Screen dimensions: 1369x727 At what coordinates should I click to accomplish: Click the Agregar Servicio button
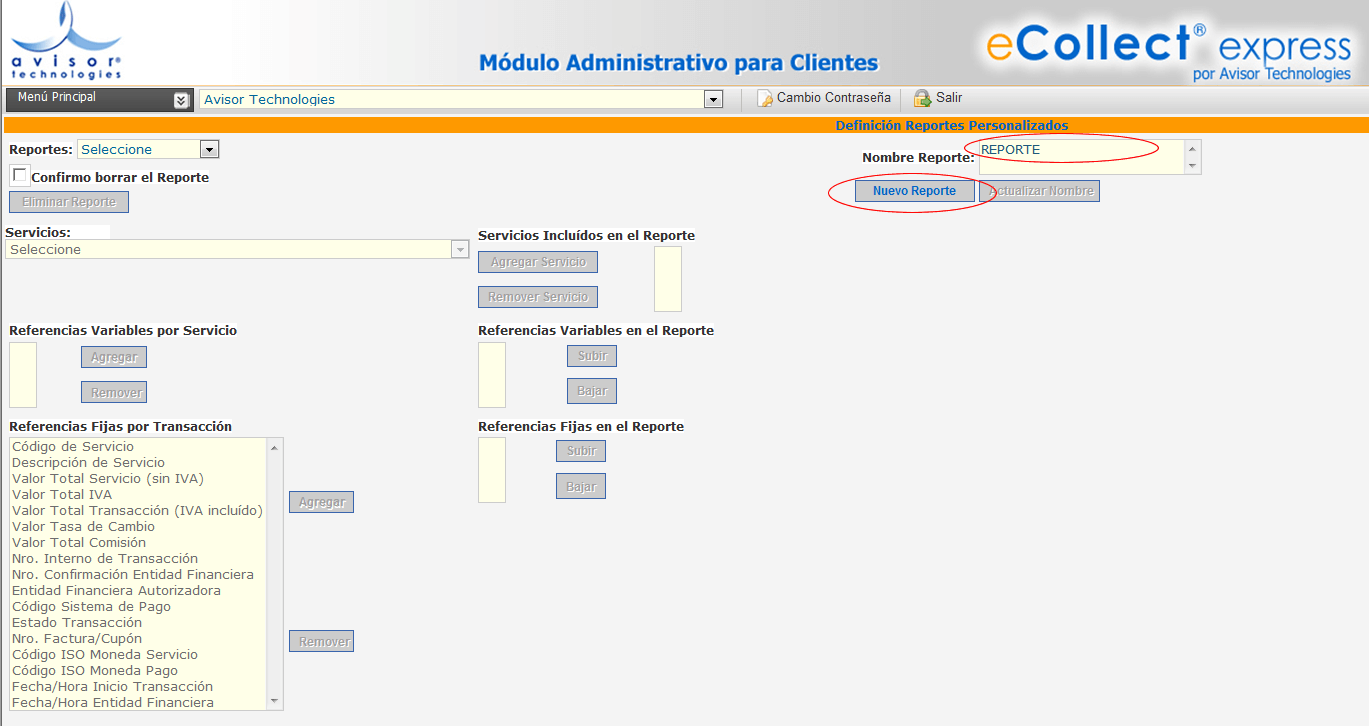tap(538, 262)
